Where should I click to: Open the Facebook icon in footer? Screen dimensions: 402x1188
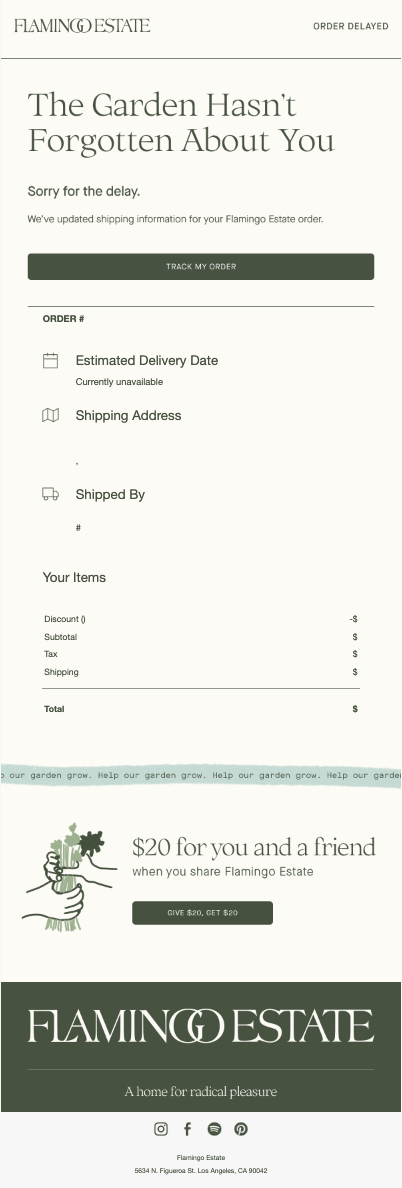[187, 1129]
